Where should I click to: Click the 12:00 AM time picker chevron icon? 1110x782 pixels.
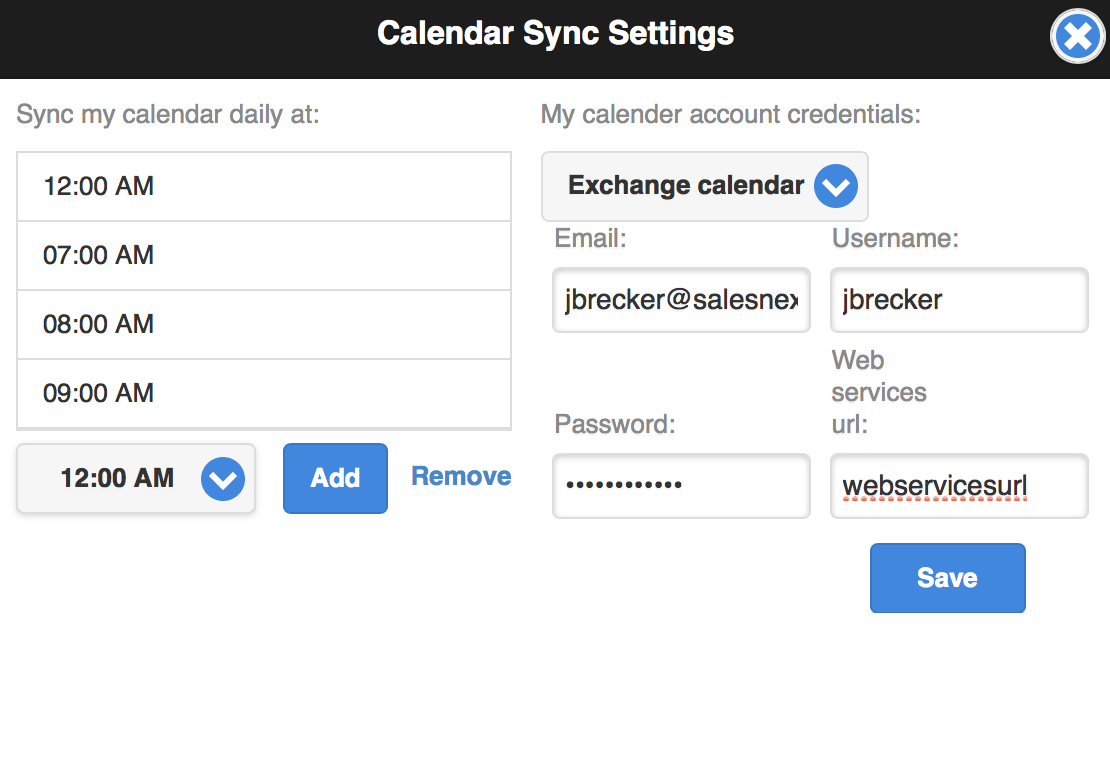[x=223, y=479]
